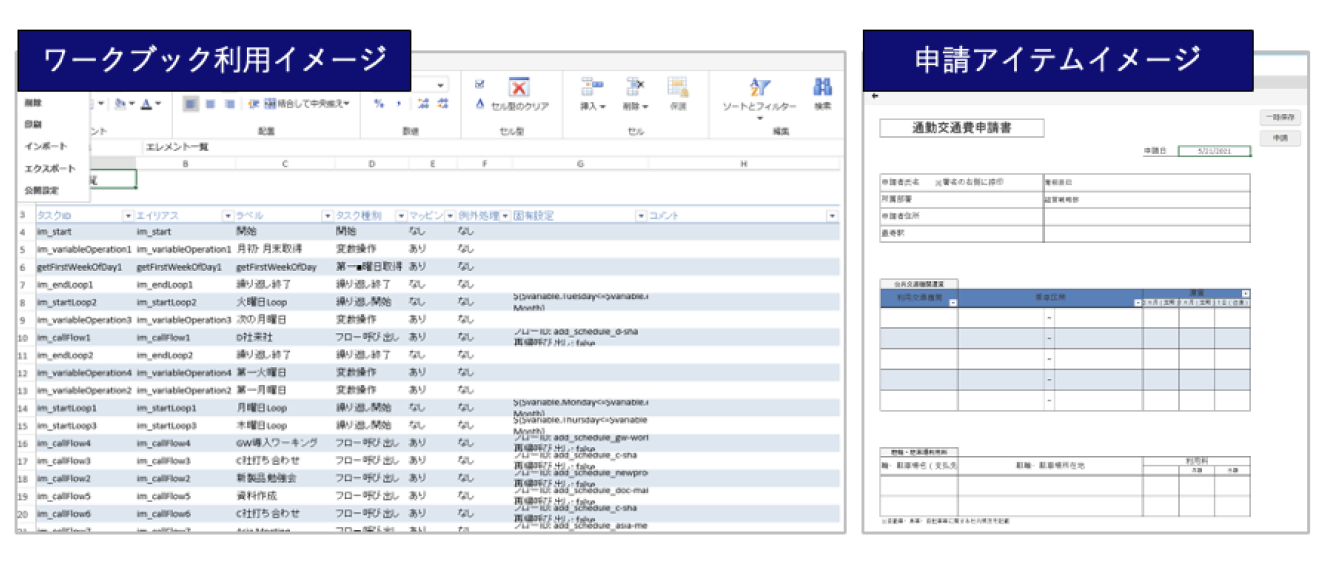Open the コメント column filter dropdown
Screen dimensions: 1336x572
coord(832,216)
